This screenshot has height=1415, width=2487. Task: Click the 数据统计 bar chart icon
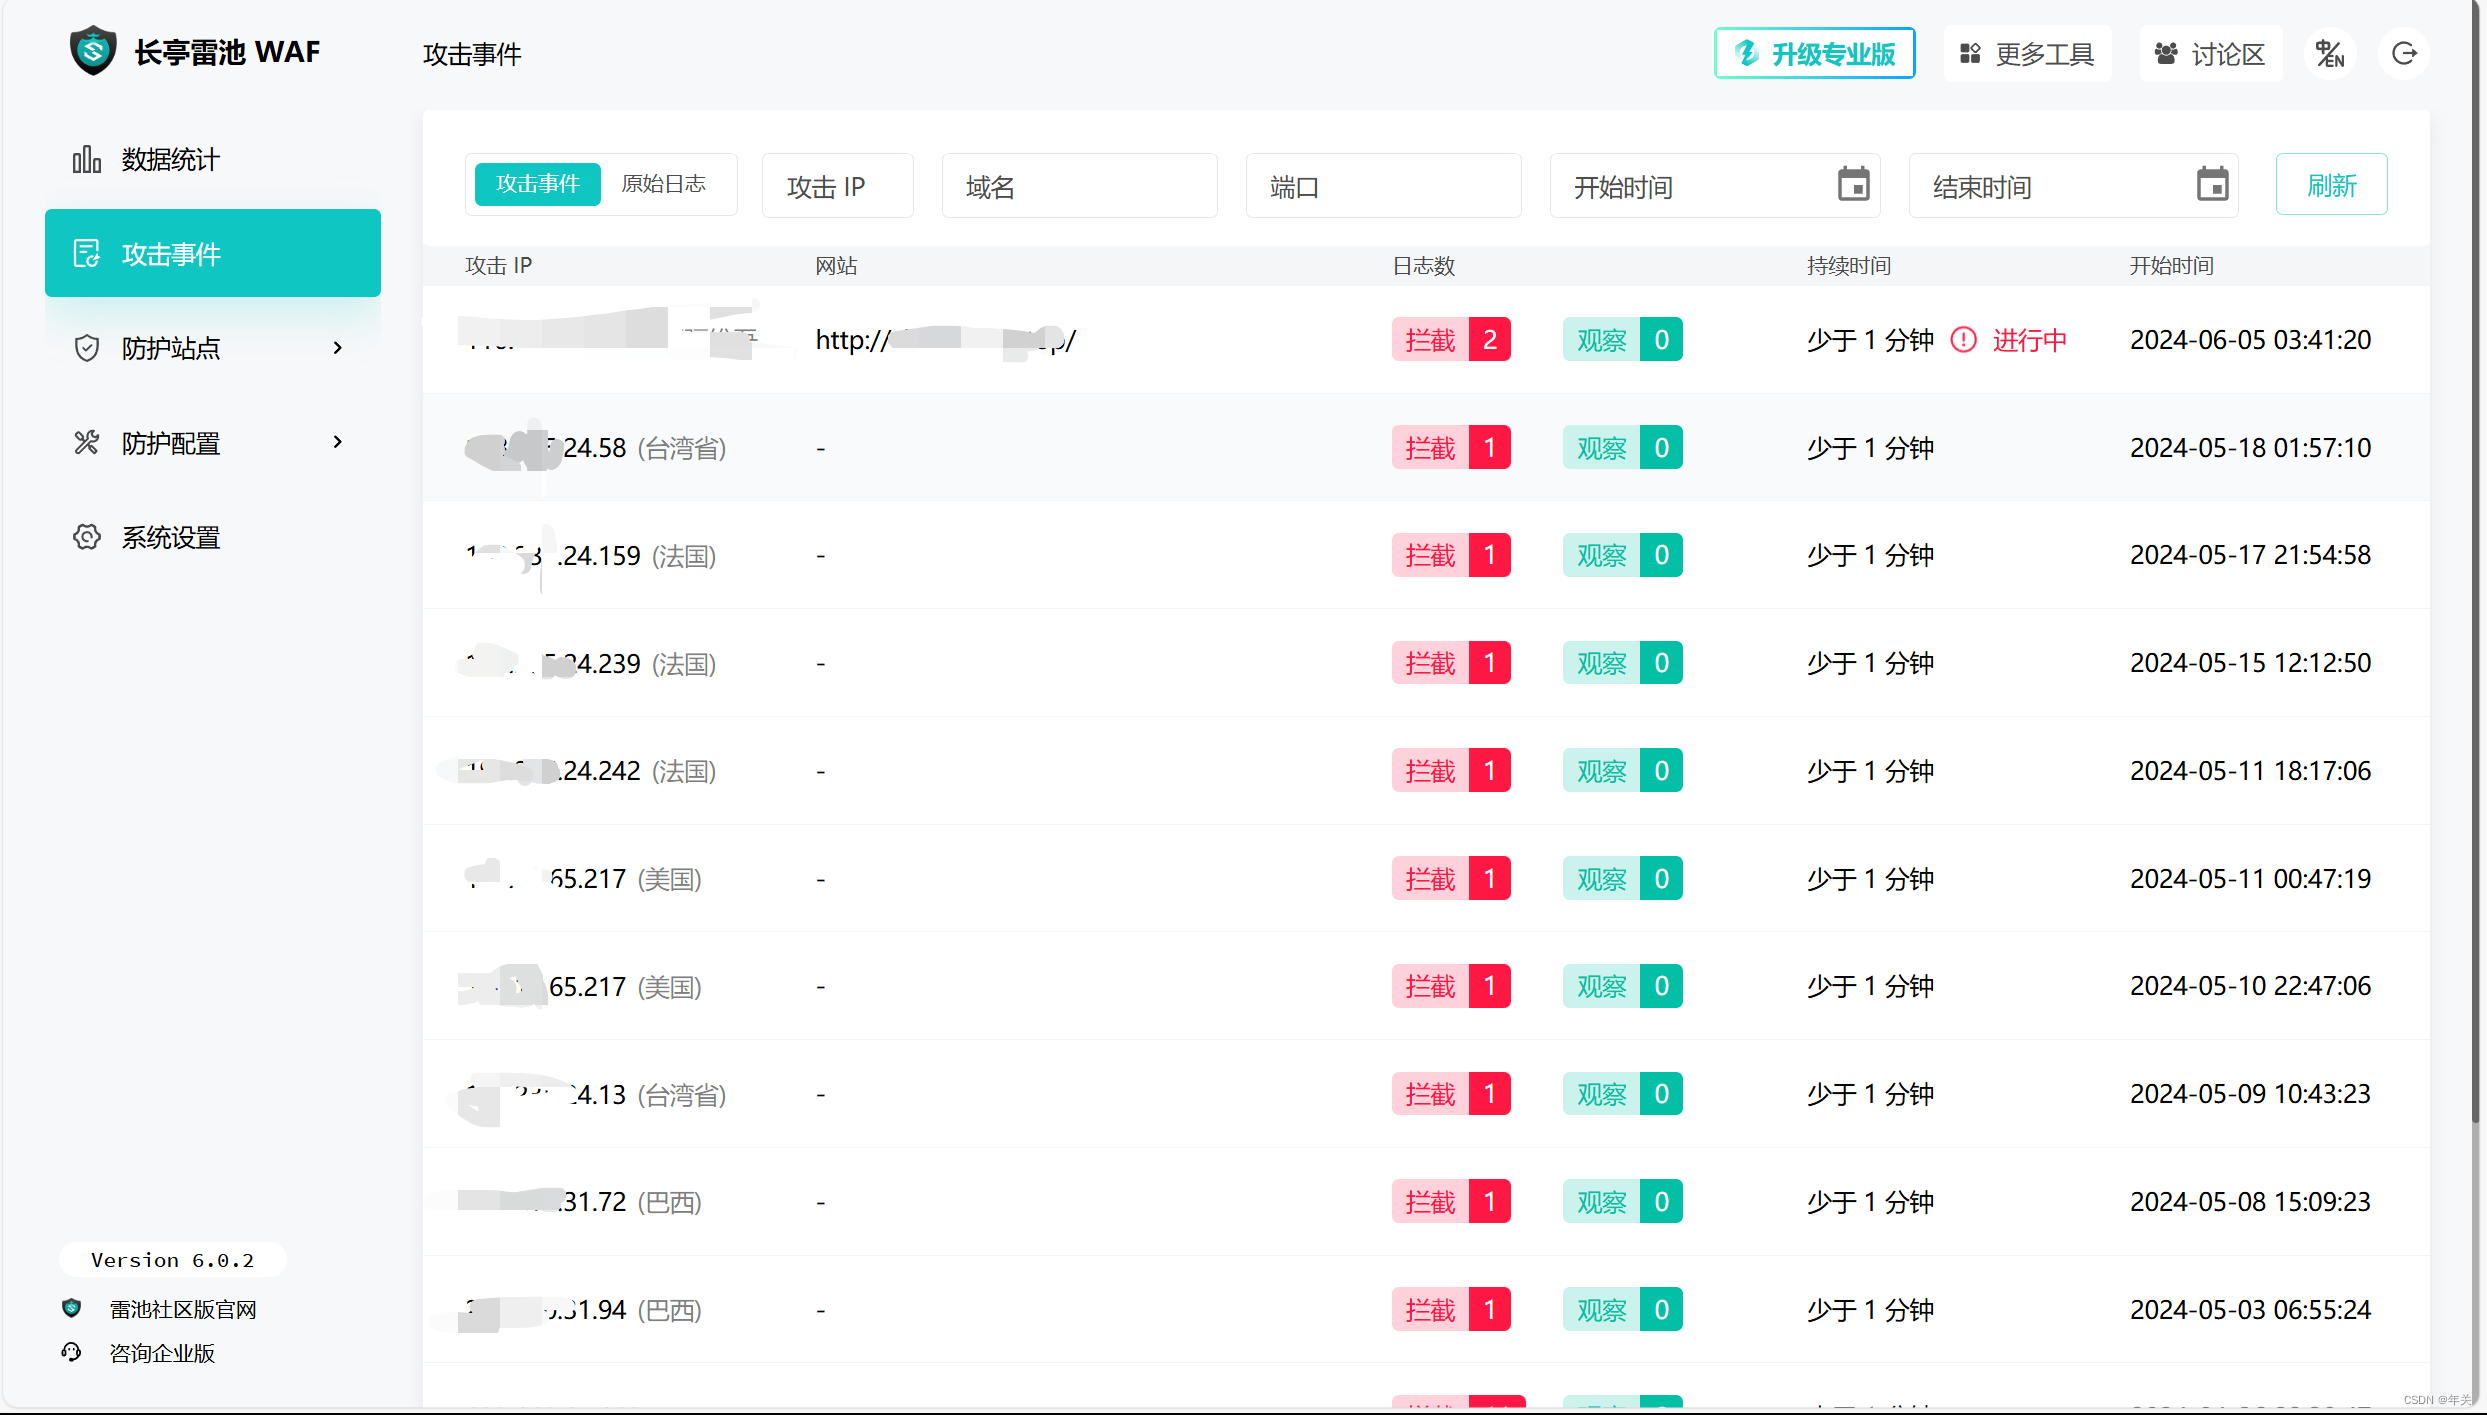coord(87,159)
